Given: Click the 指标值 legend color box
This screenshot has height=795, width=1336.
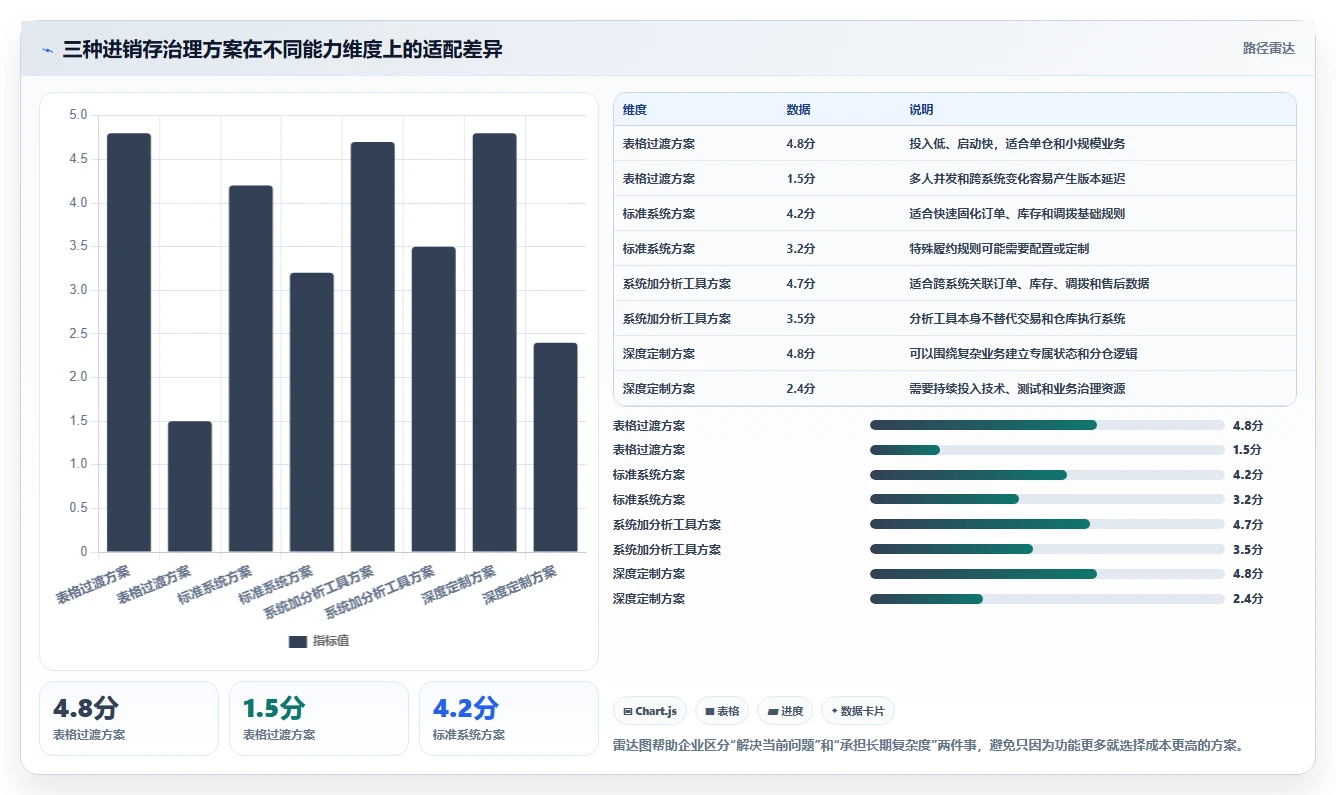Looking at the screenshot, I should point(298,641).
